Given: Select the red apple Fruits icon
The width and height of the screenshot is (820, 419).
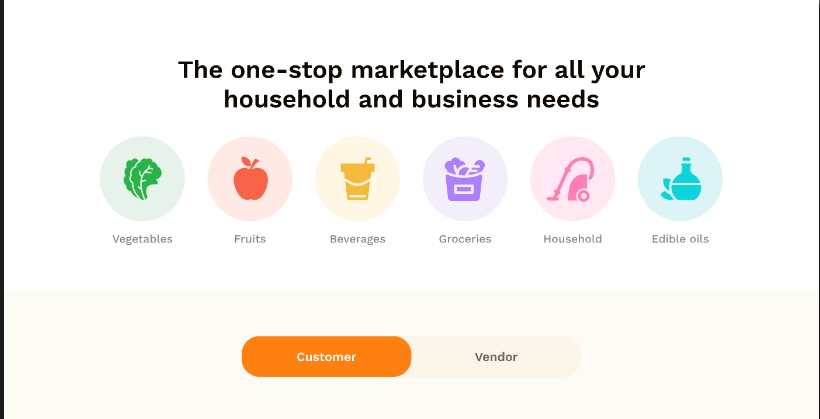Looking at the screenshot, I should pyautogui.click(x=250, y=180).
